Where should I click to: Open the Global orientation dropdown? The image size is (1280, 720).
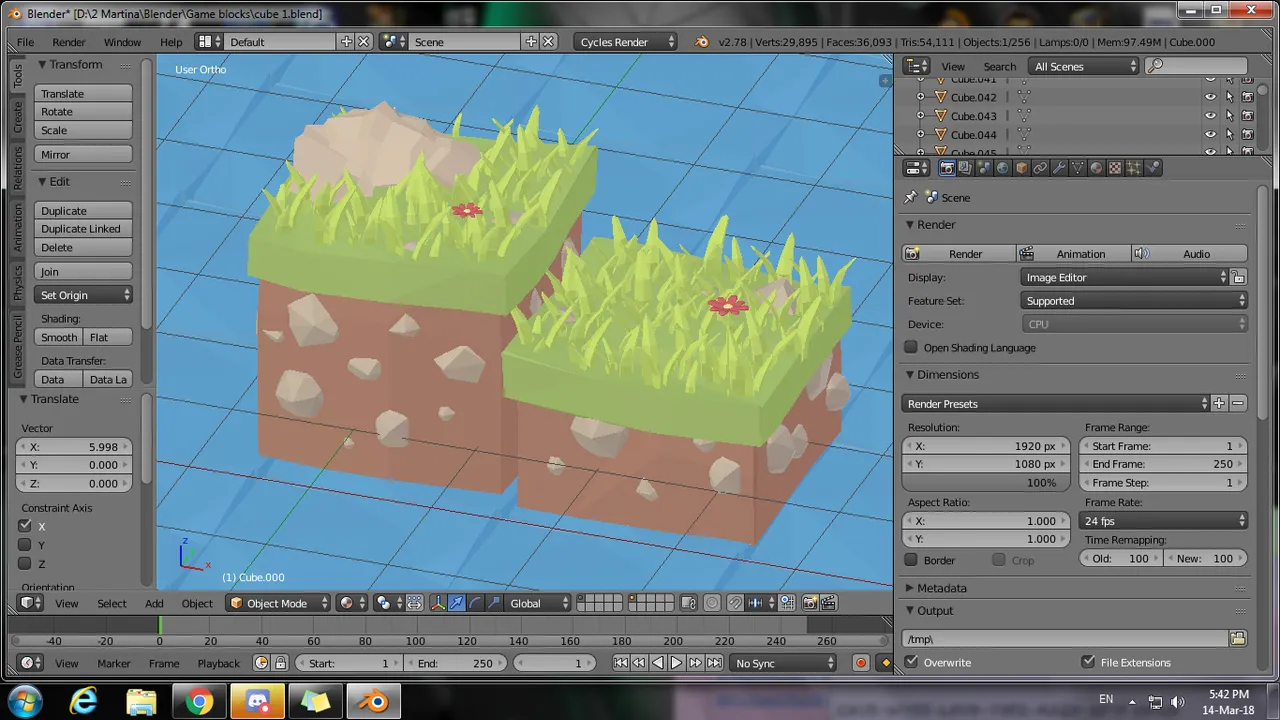click(x=538, y=603)
